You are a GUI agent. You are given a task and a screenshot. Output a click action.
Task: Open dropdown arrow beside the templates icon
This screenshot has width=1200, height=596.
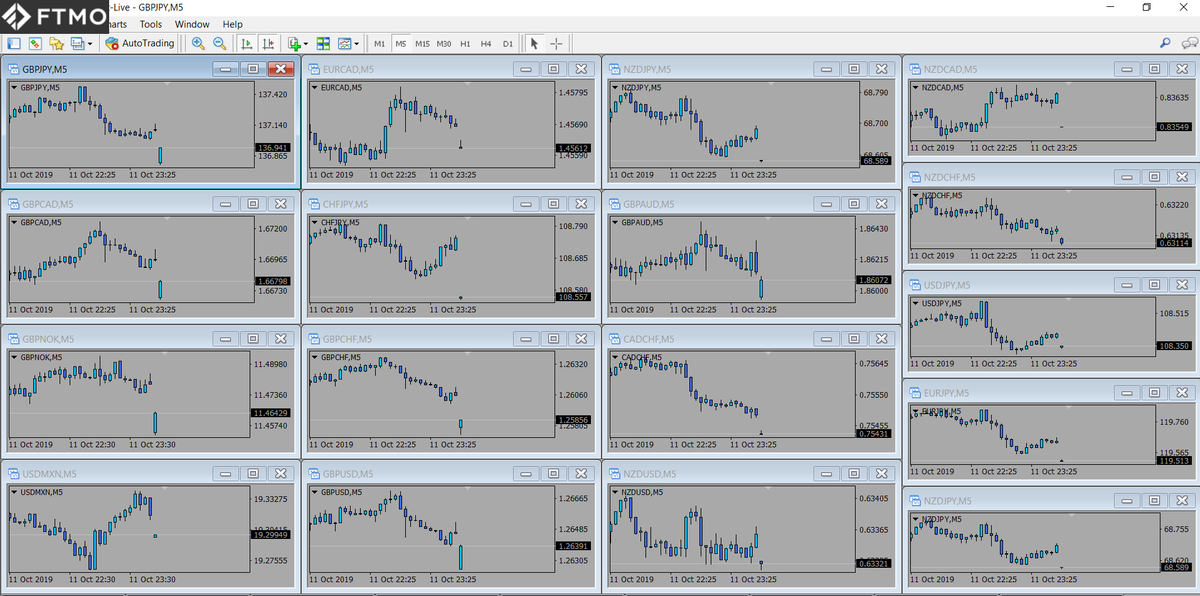(x=357, y=44)
